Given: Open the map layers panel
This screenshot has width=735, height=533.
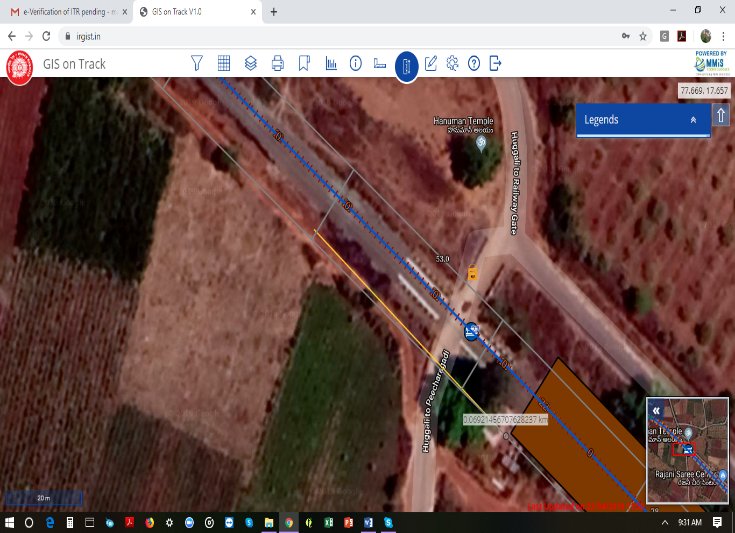Looking at the screenshot, I should 251,64.
